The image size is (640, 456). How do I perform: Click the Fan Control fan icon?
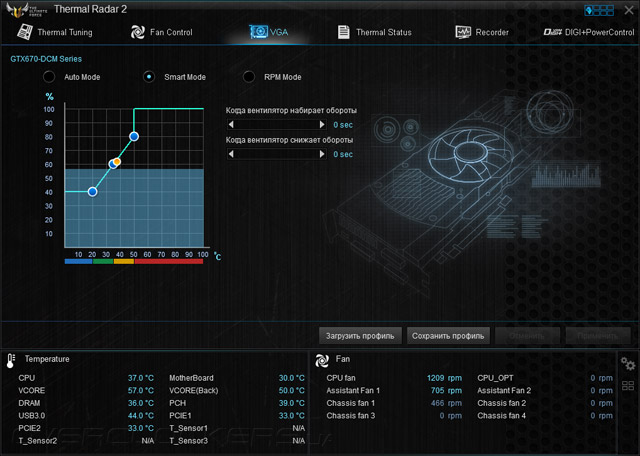(138, 32)
